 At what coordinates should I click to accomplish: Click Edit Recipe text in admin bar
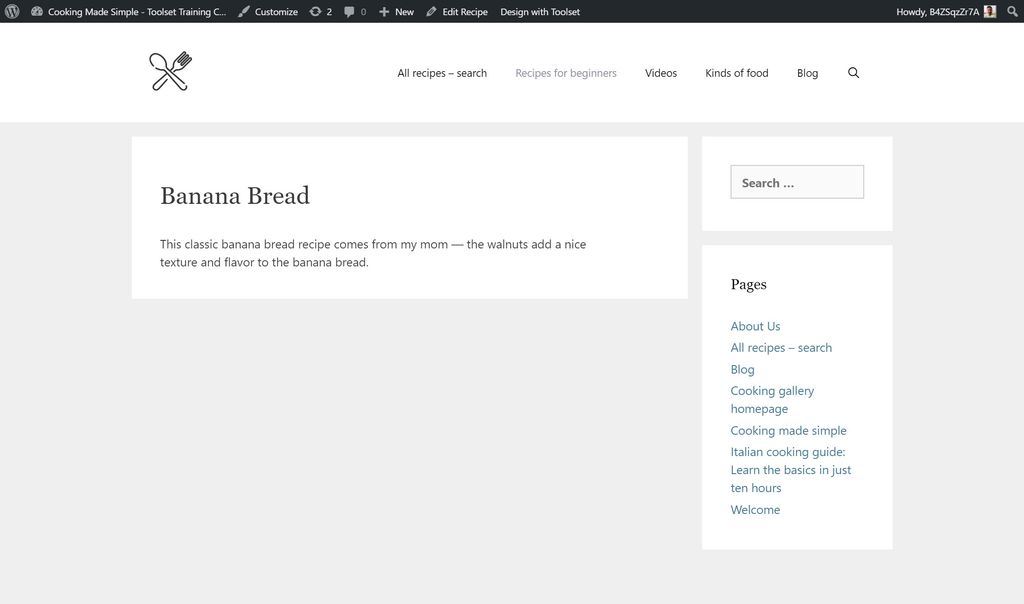pos(465,12)
